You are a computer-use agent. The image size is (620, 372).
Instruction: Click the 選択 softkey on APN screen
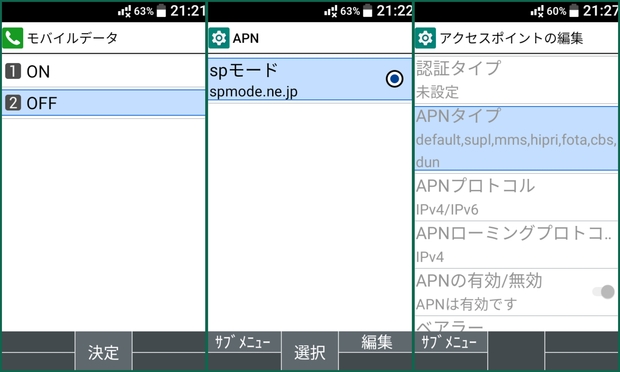coord(310,351)
